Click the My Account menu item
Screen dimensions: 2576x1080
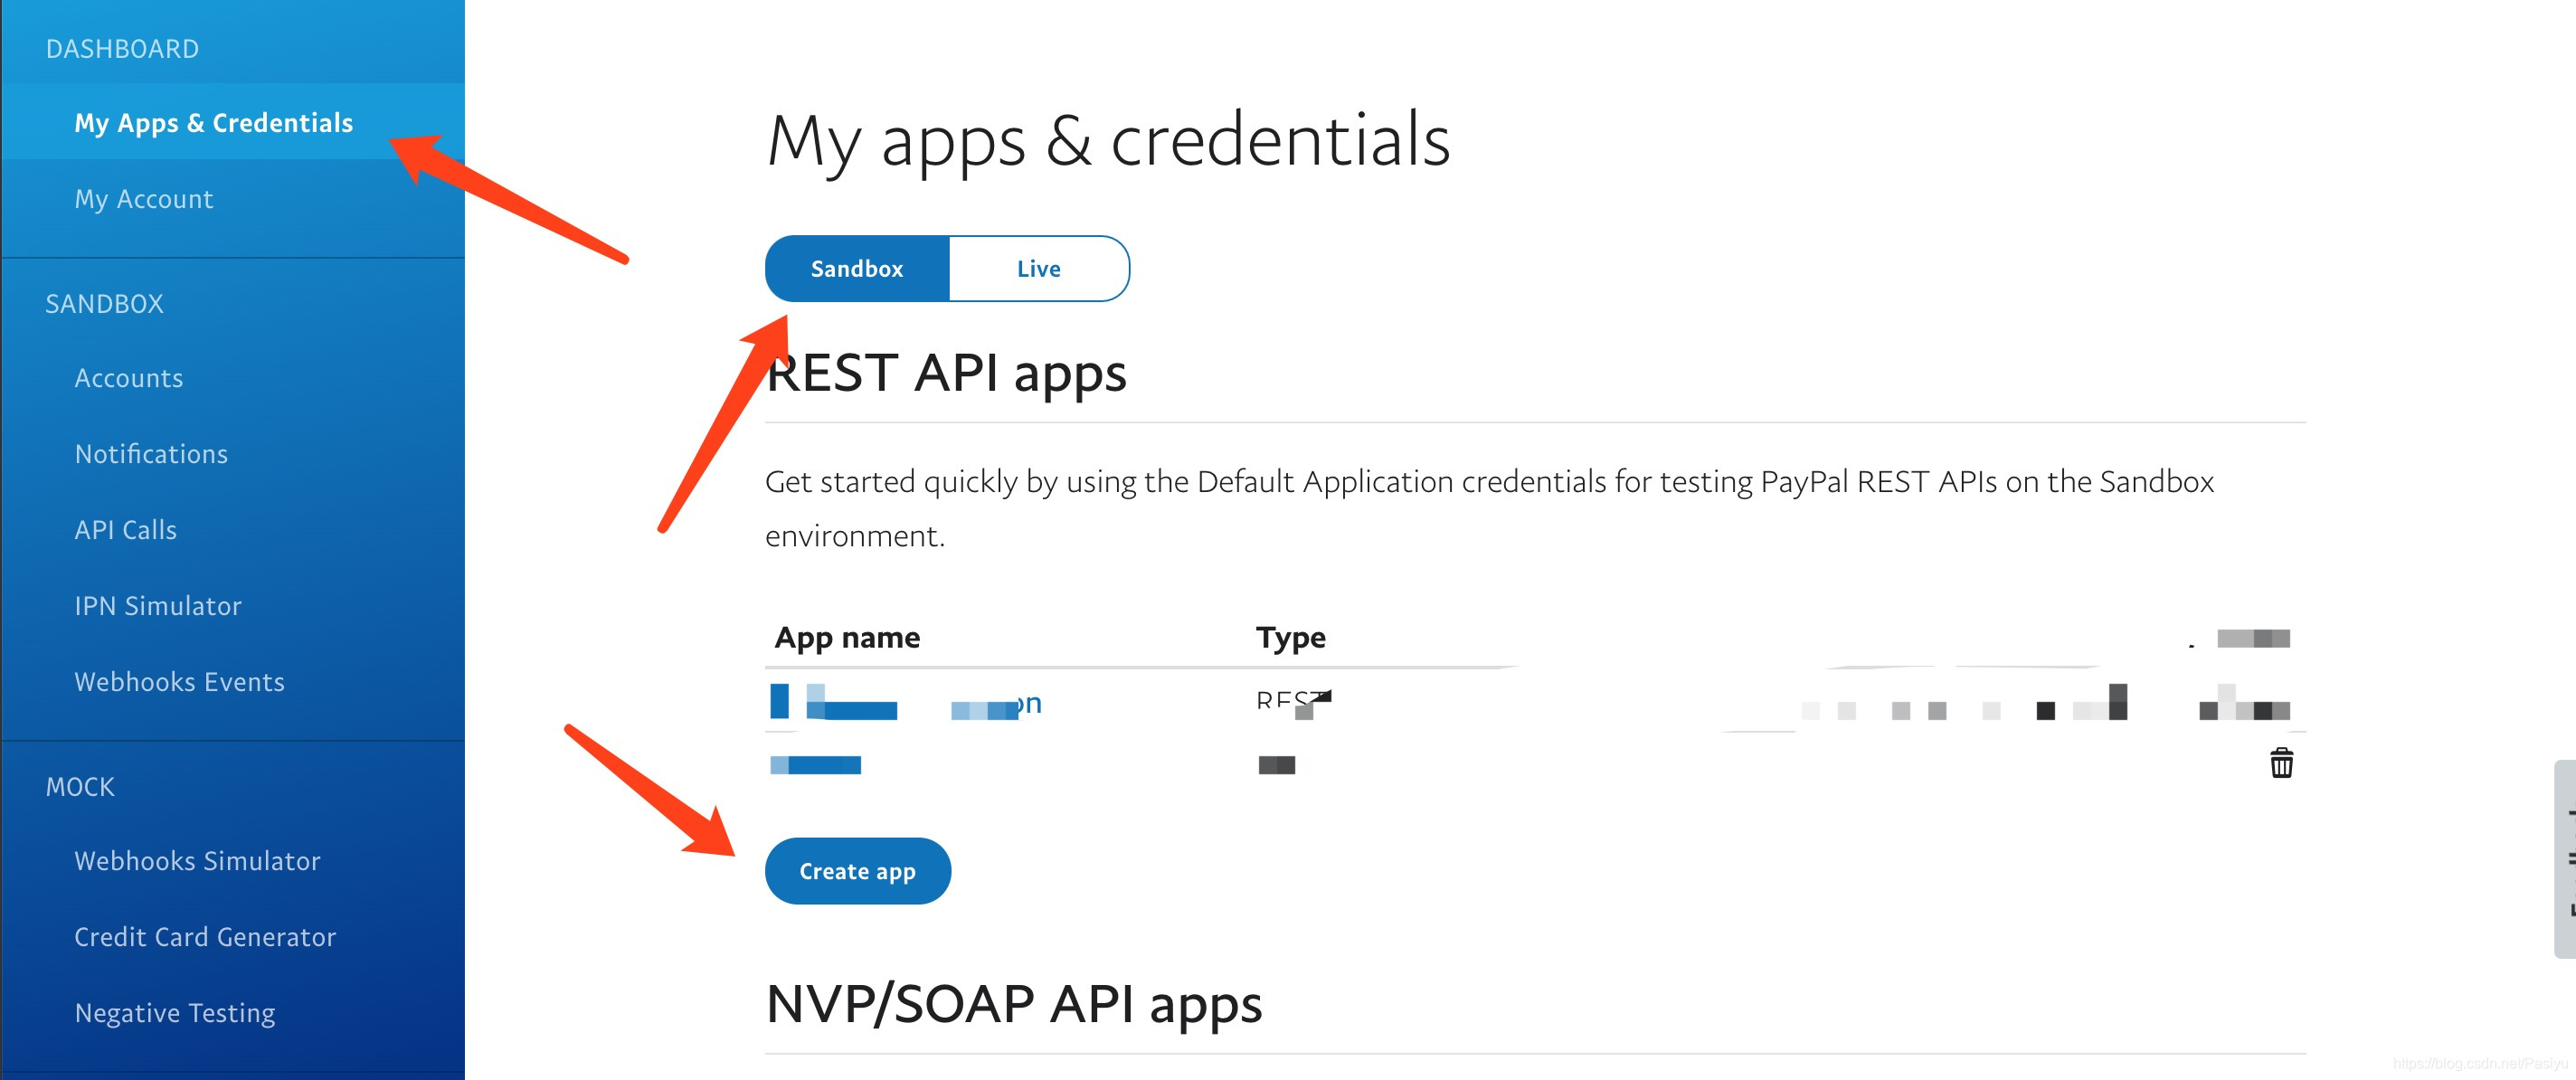click(x=147, y=199)
